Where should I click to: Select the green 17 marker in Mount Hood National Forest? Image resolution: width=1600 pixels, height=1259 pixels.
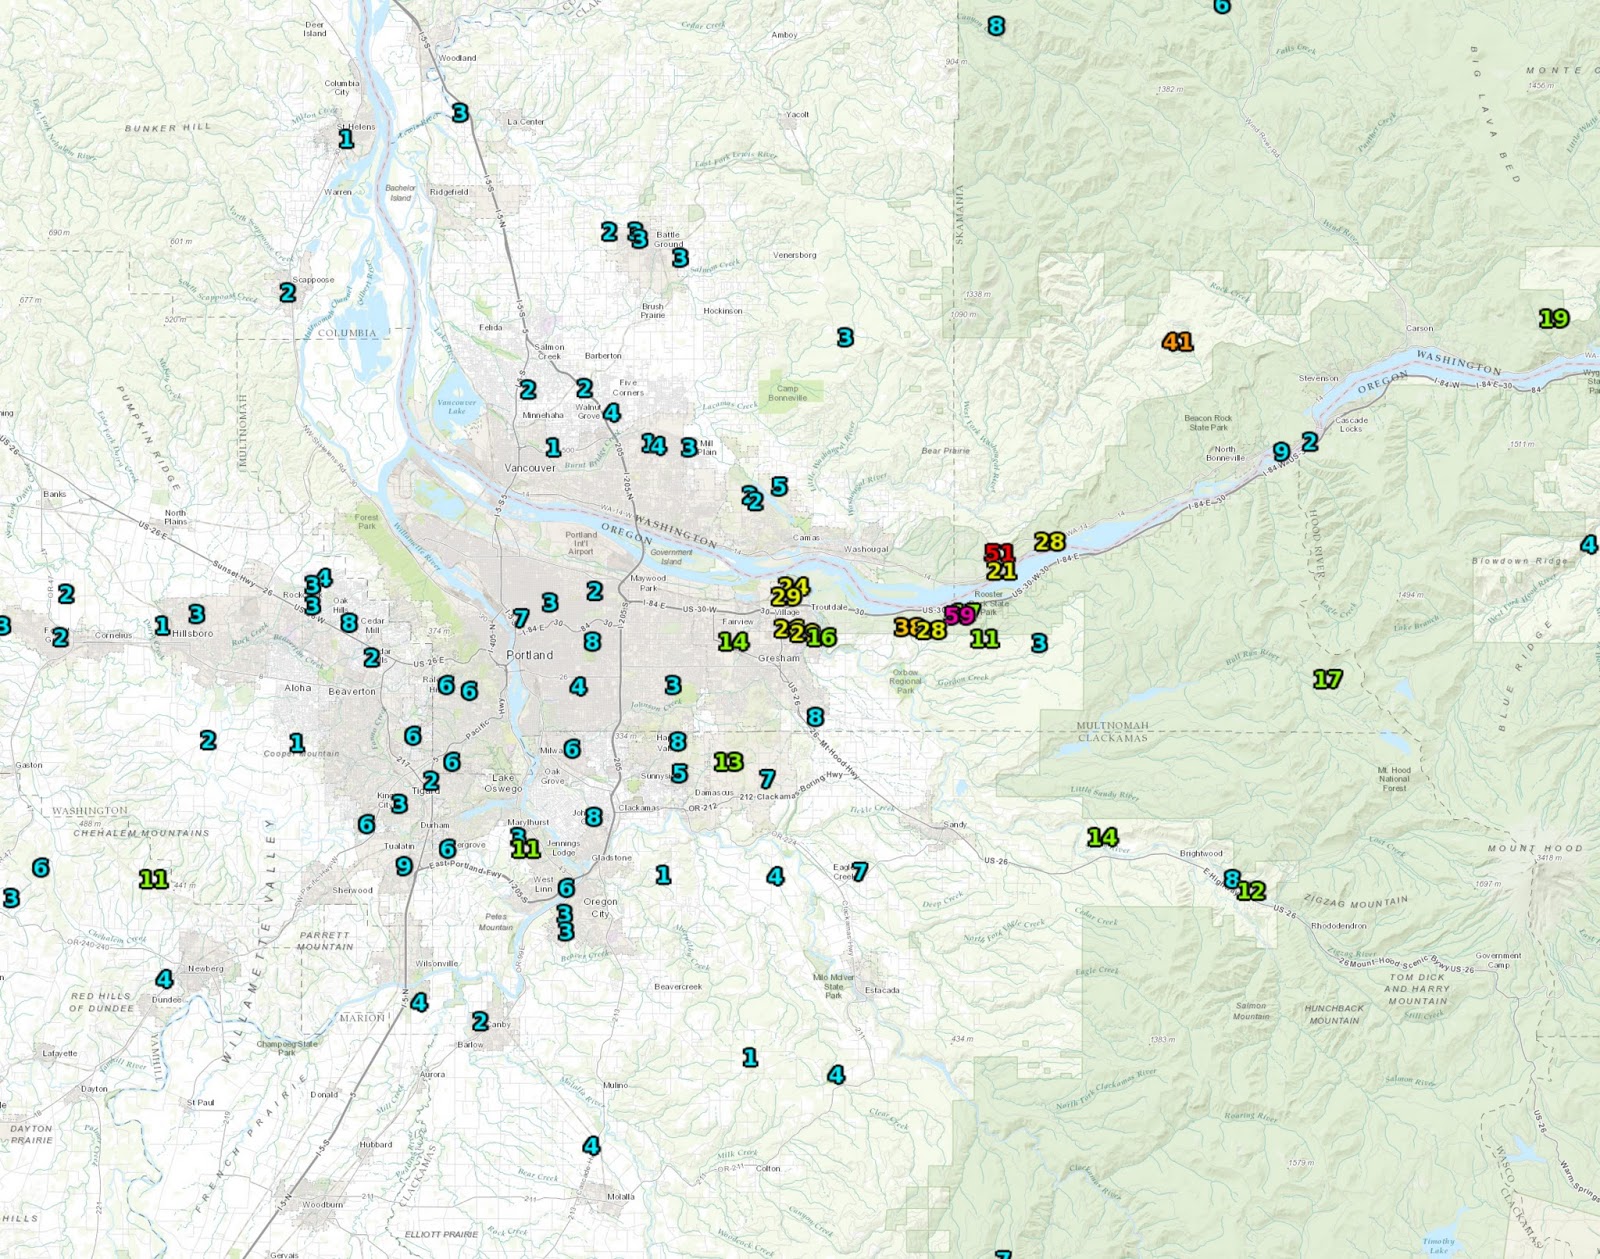(1326, 679)
